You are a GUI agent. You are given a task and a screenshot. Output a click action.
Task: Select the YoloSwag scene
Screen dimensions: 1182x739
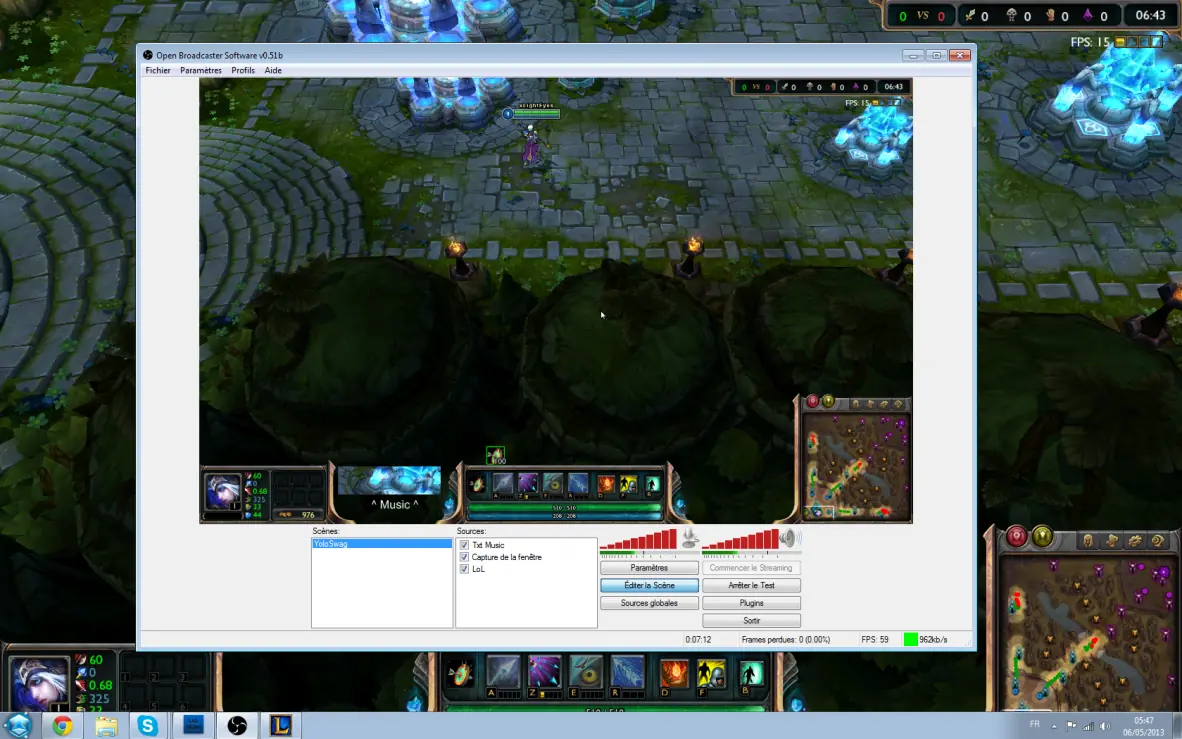pos(382,544)
